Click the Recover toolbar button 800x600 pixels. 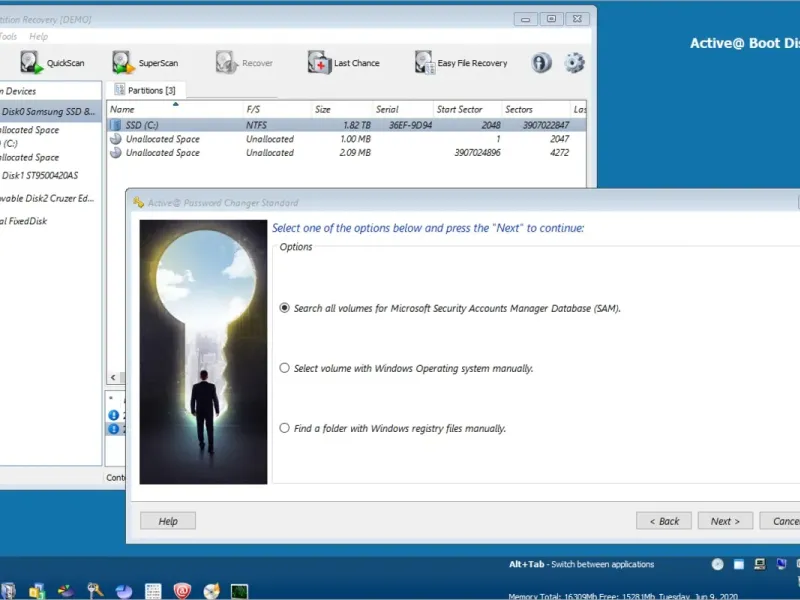[244, 63]
